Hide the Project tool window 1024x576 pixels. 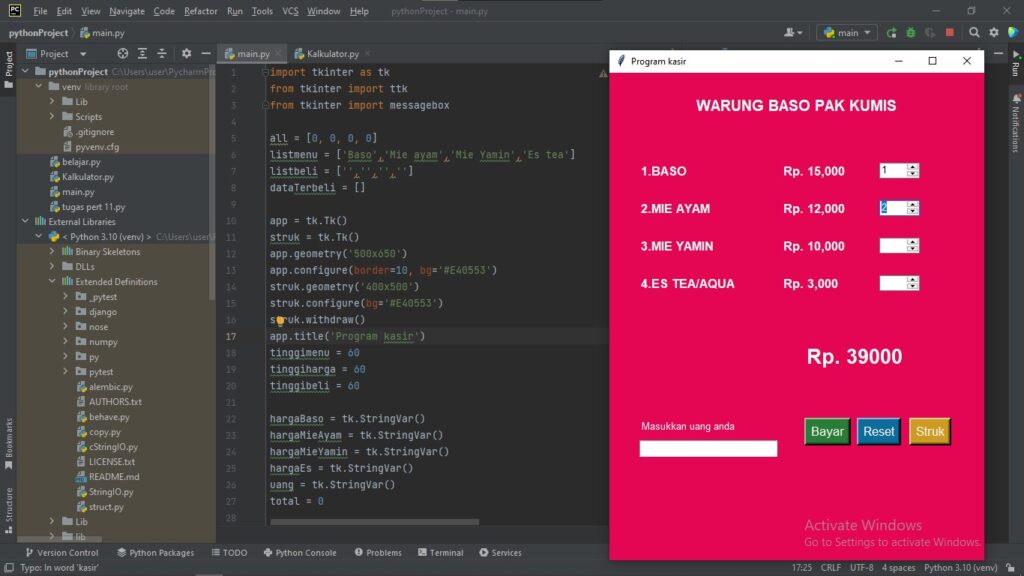point(206,54)
